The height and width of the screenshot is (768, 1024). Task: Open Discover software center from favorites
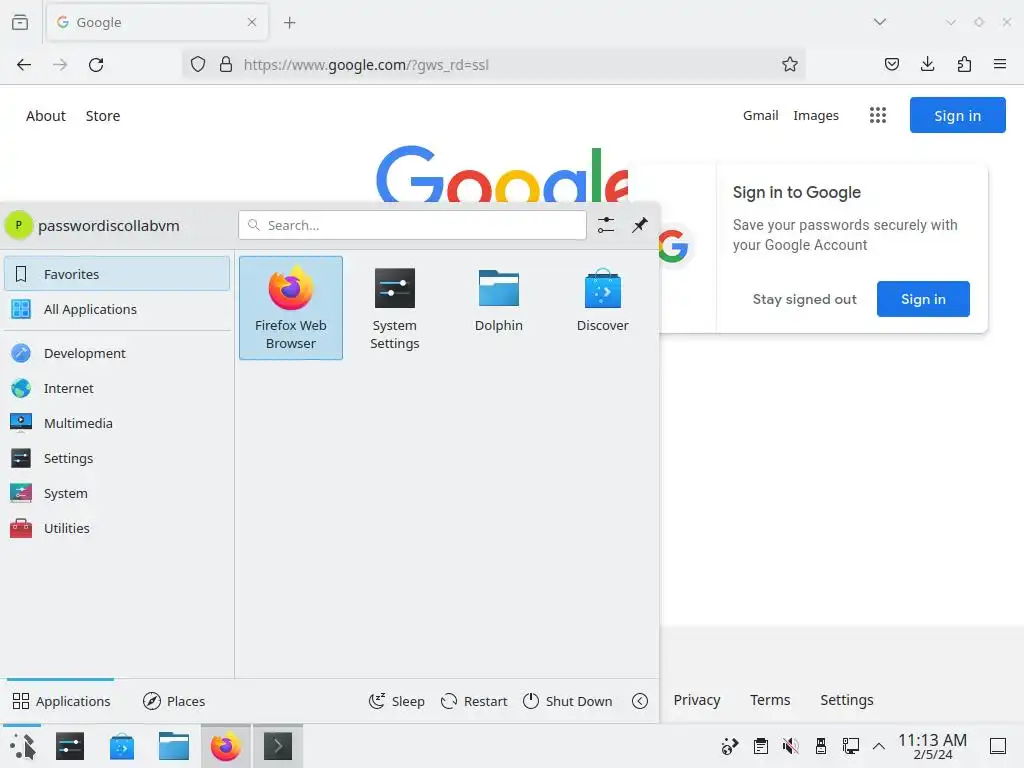602,308
